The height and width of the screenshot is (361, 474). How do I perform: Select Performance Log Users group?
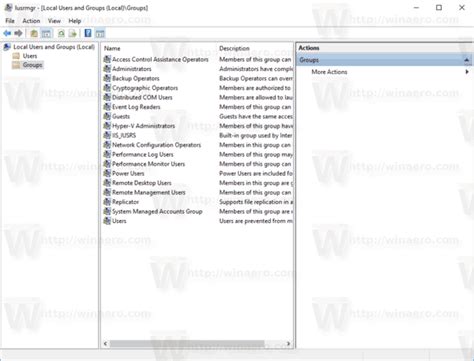point(143,155)
